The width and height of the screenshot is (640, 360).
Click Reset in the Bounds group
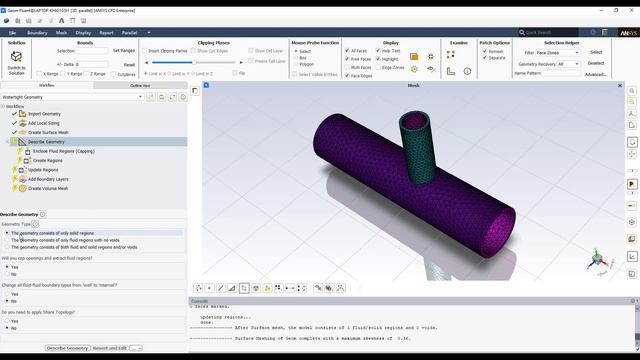[129, 64]
